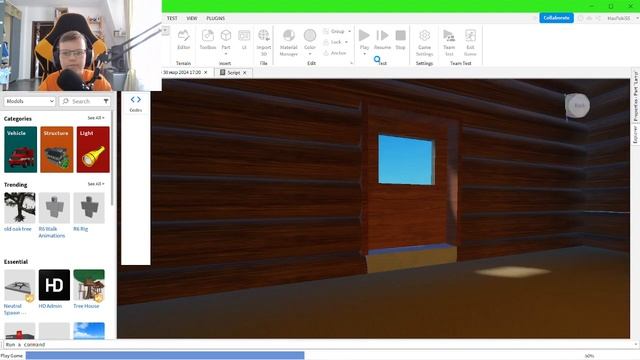The width and height of the screenshot is (640, 360).
Task: Click the Run a command input bar
Action: coord(318,344)
